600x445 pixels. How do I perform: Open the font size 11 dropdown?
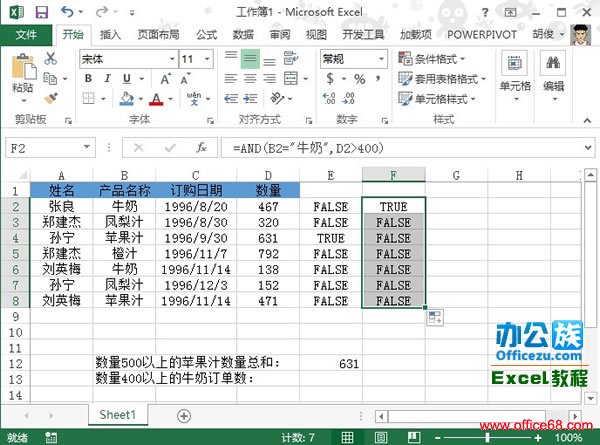207,59
